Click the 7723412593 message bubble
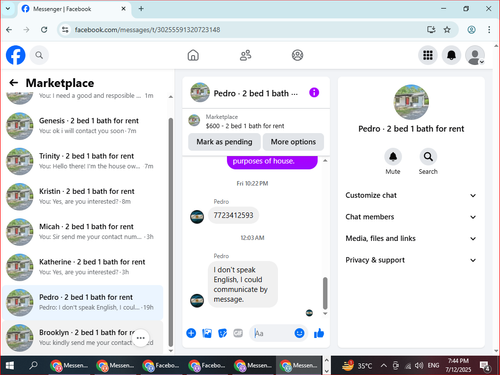This screenshot has height=375, width=500. (x=233, y=215)
